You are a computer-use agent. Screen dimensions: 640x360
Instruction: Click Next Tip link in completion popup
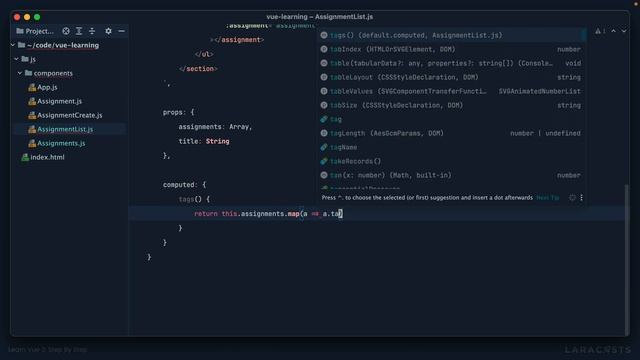(x=548, y=198)
